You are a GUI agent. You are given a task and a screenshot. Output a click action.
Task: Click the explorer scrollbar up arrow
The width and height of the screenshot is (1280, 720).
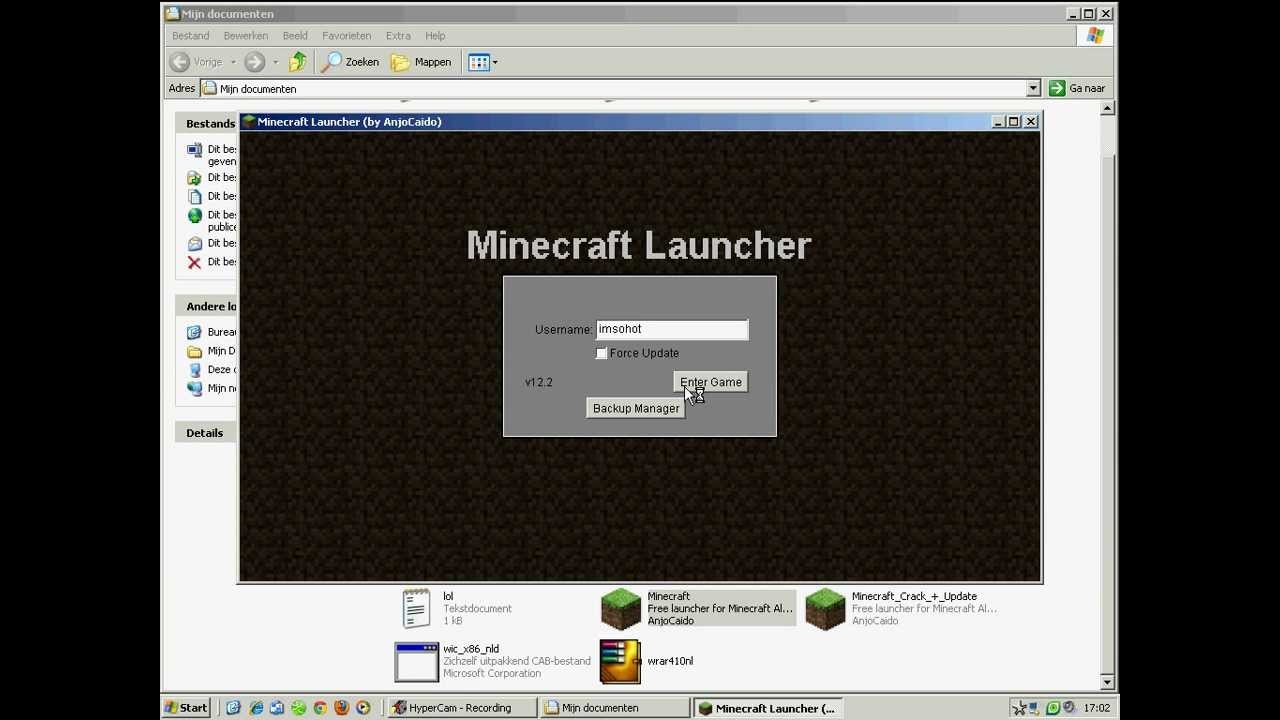pos(1107,108)
